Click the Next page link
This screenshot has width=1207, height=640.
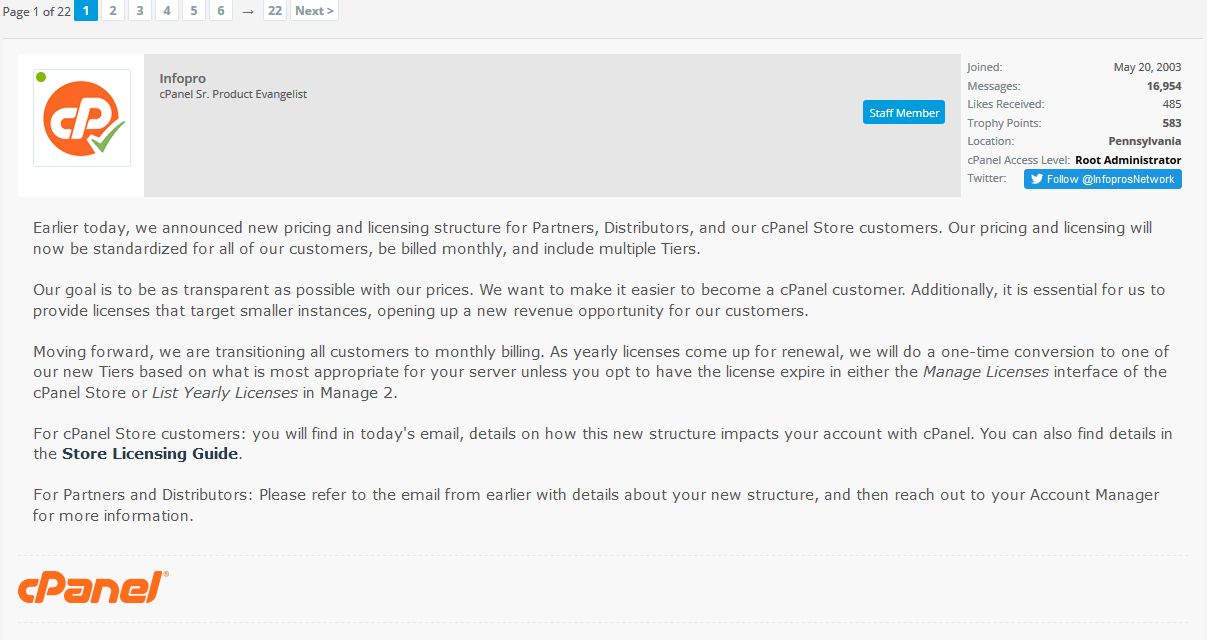click(314, 11)
